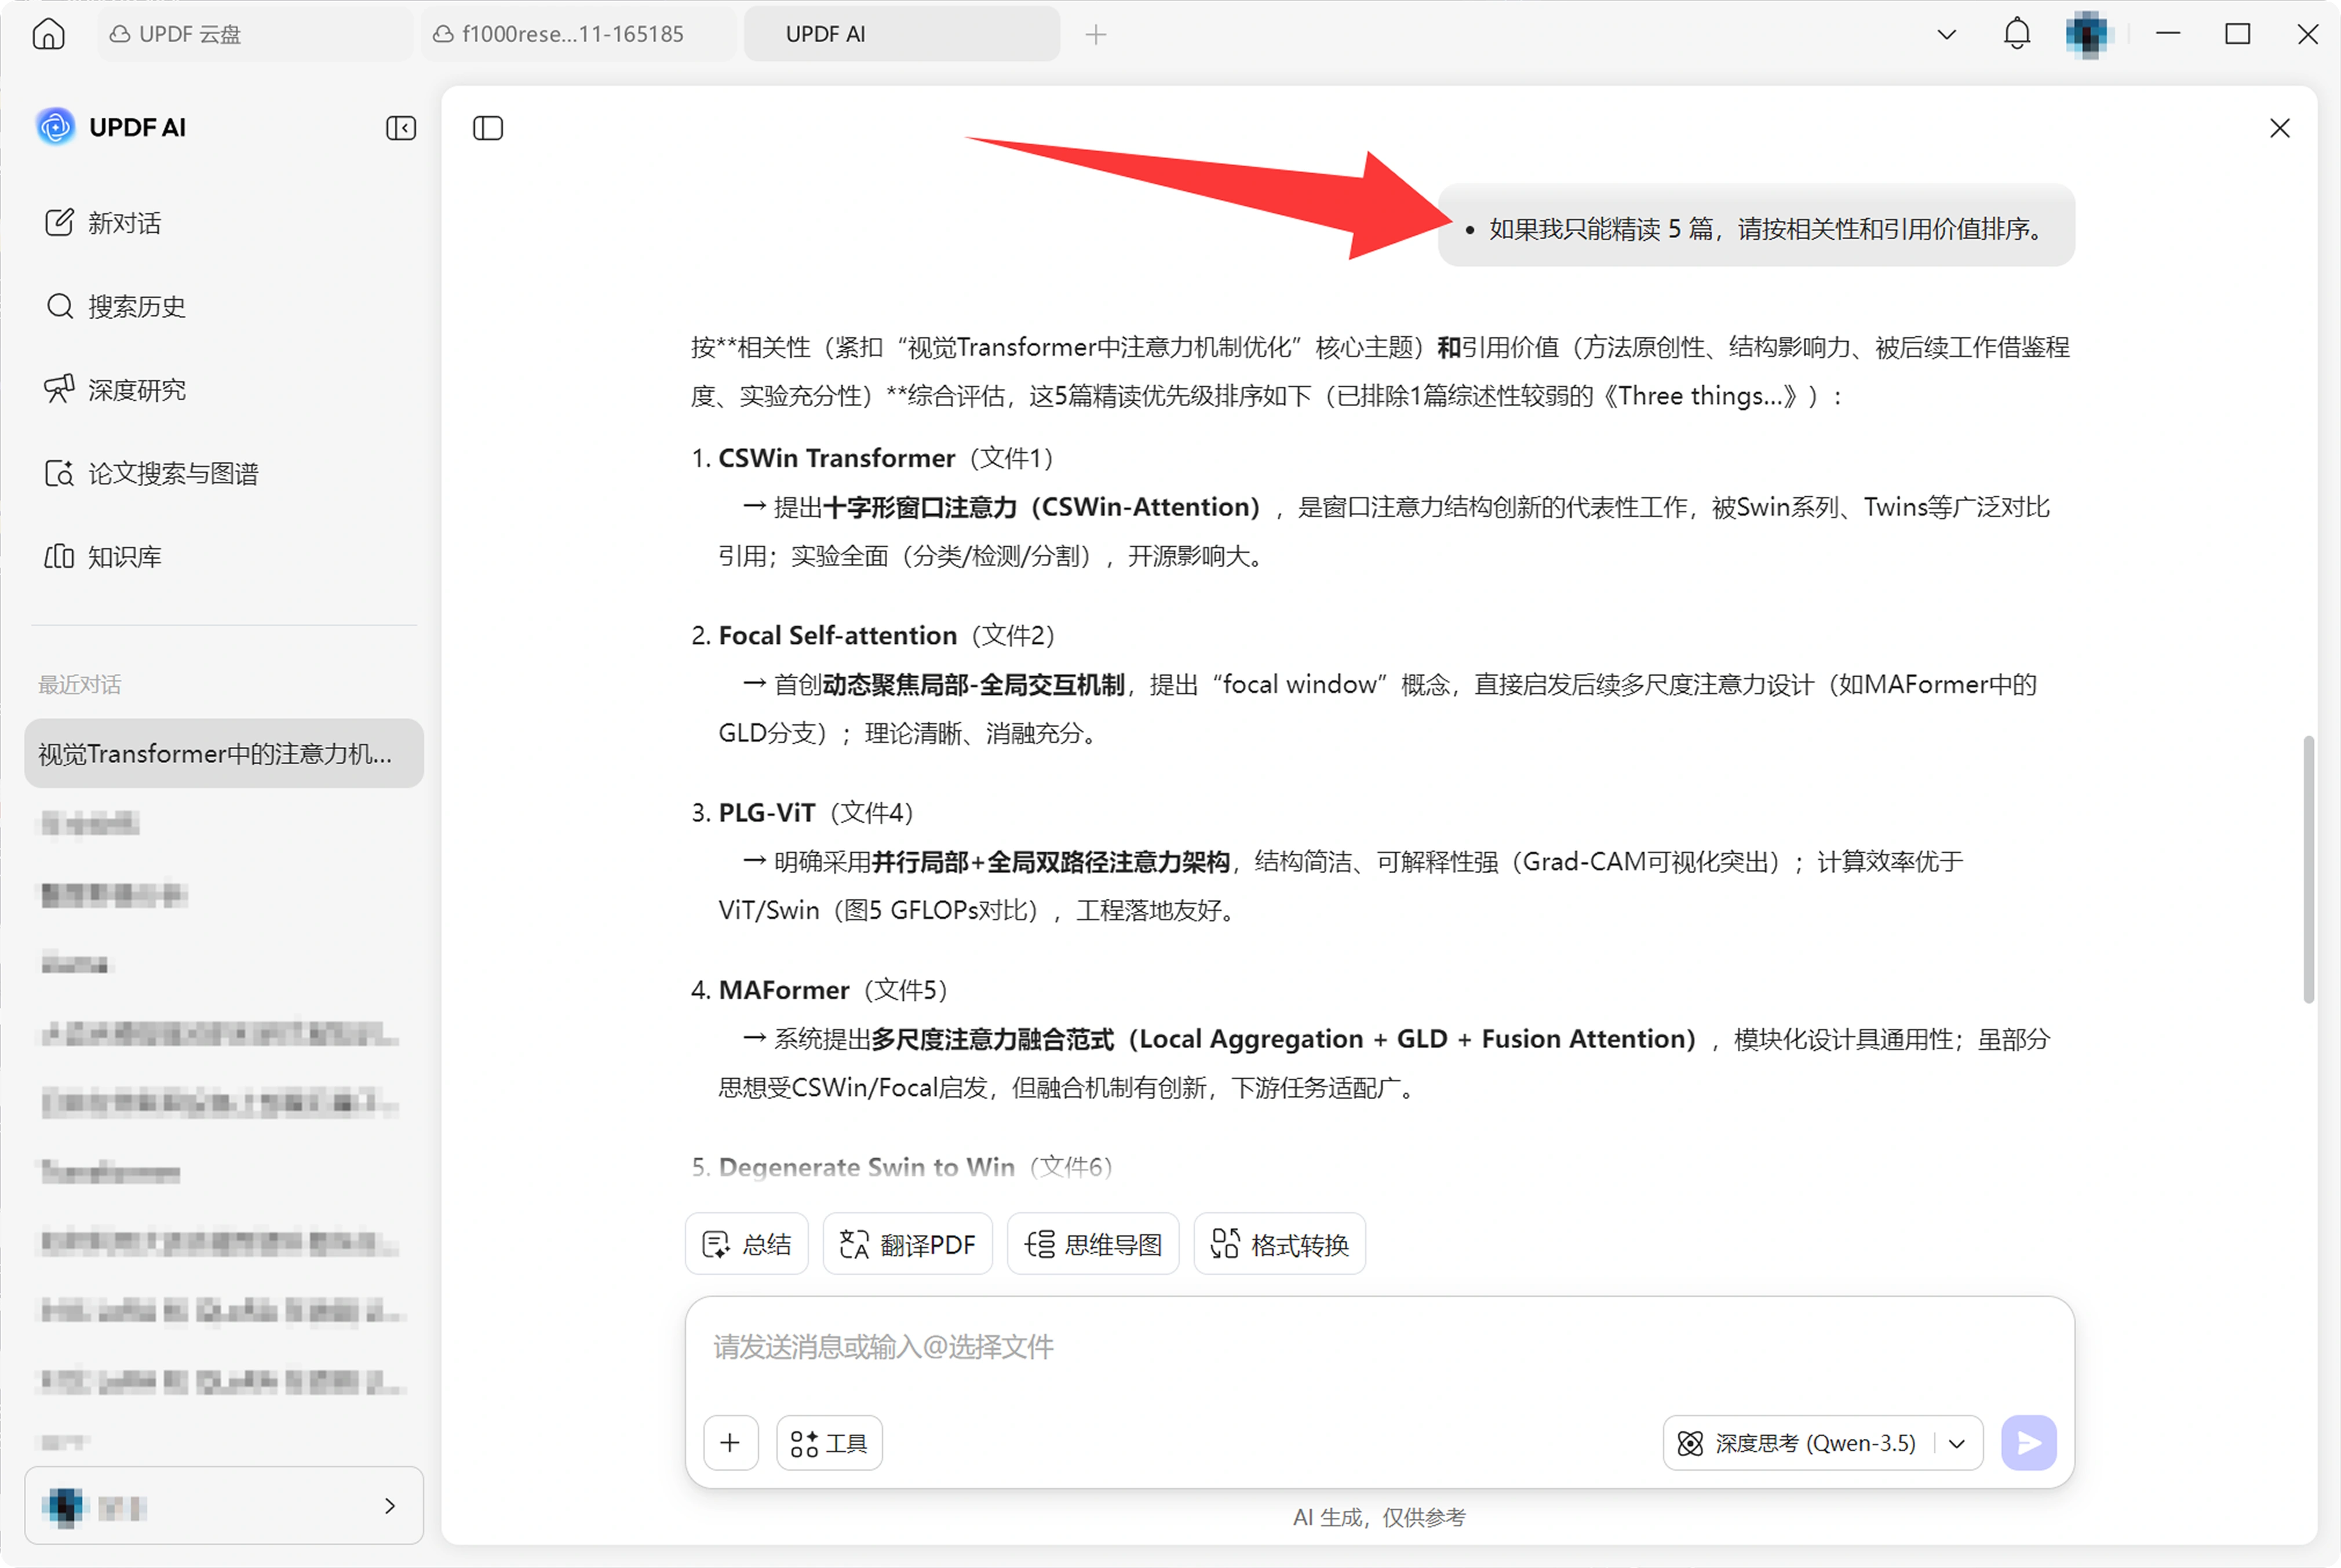
Task: Open 知识库
Action: 224,556
